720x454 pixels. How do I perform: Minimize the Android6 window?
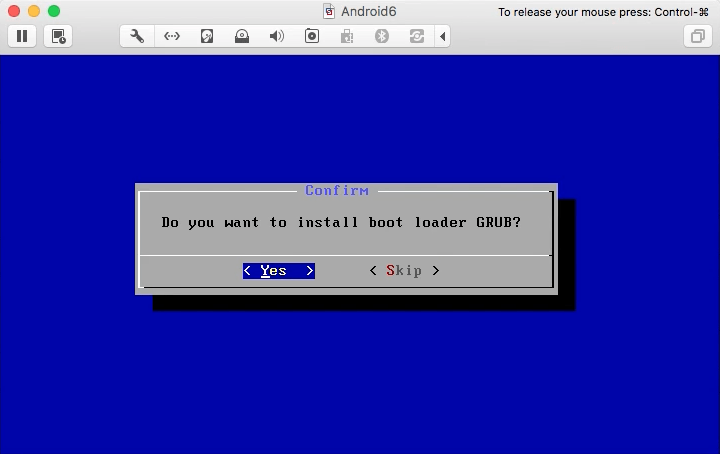34,11
